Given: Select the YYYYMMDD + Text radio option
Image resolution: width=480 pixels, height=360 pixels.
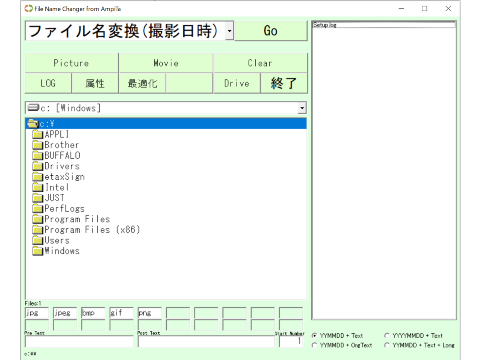Looking at the screenshot, I should [413, 336].
